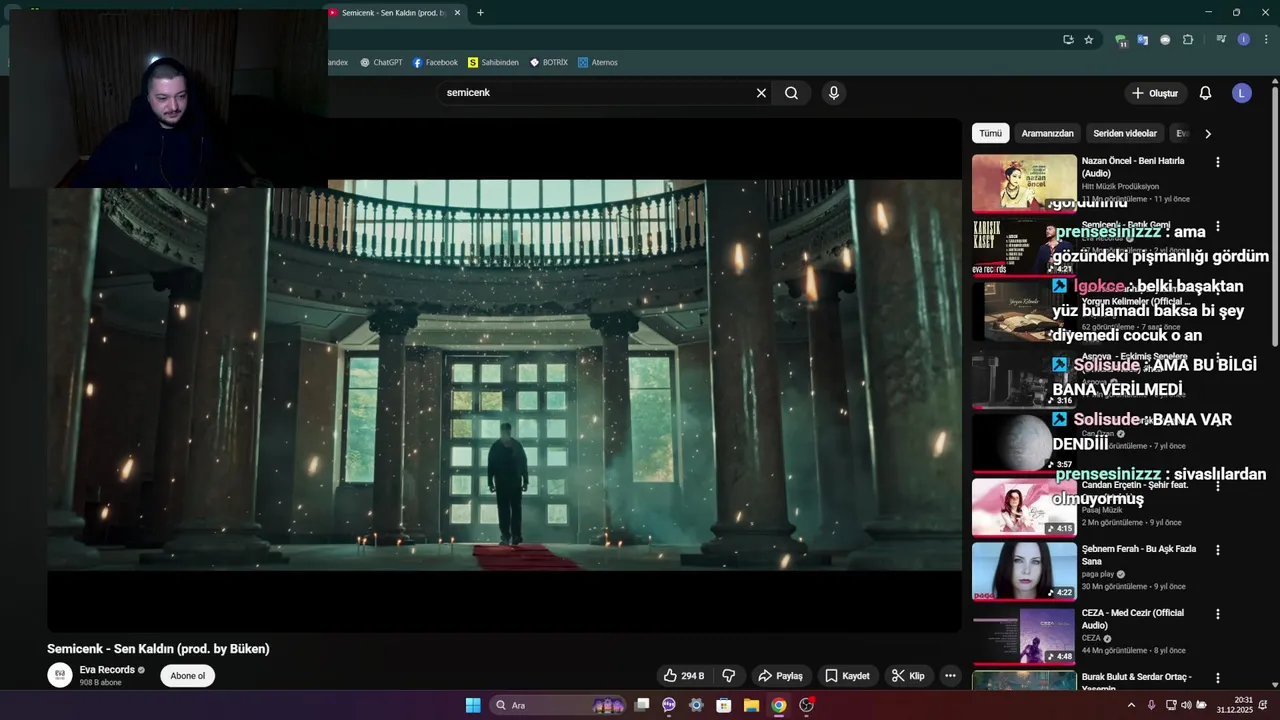Open the taskbar clock showing 20:31
This screenshot has height=720, width=1280.
[x=1236, y=705]
